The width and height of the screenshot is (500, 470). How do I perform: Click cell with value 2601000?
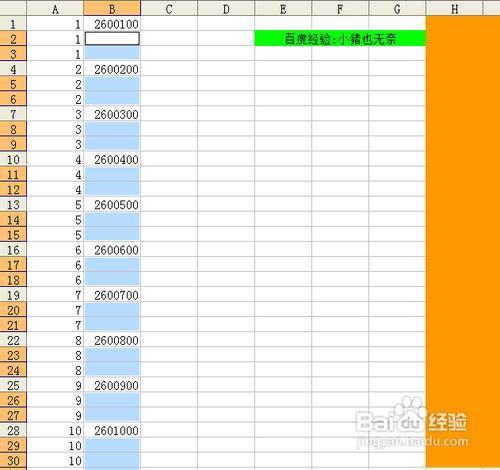(x=112, y=430)
